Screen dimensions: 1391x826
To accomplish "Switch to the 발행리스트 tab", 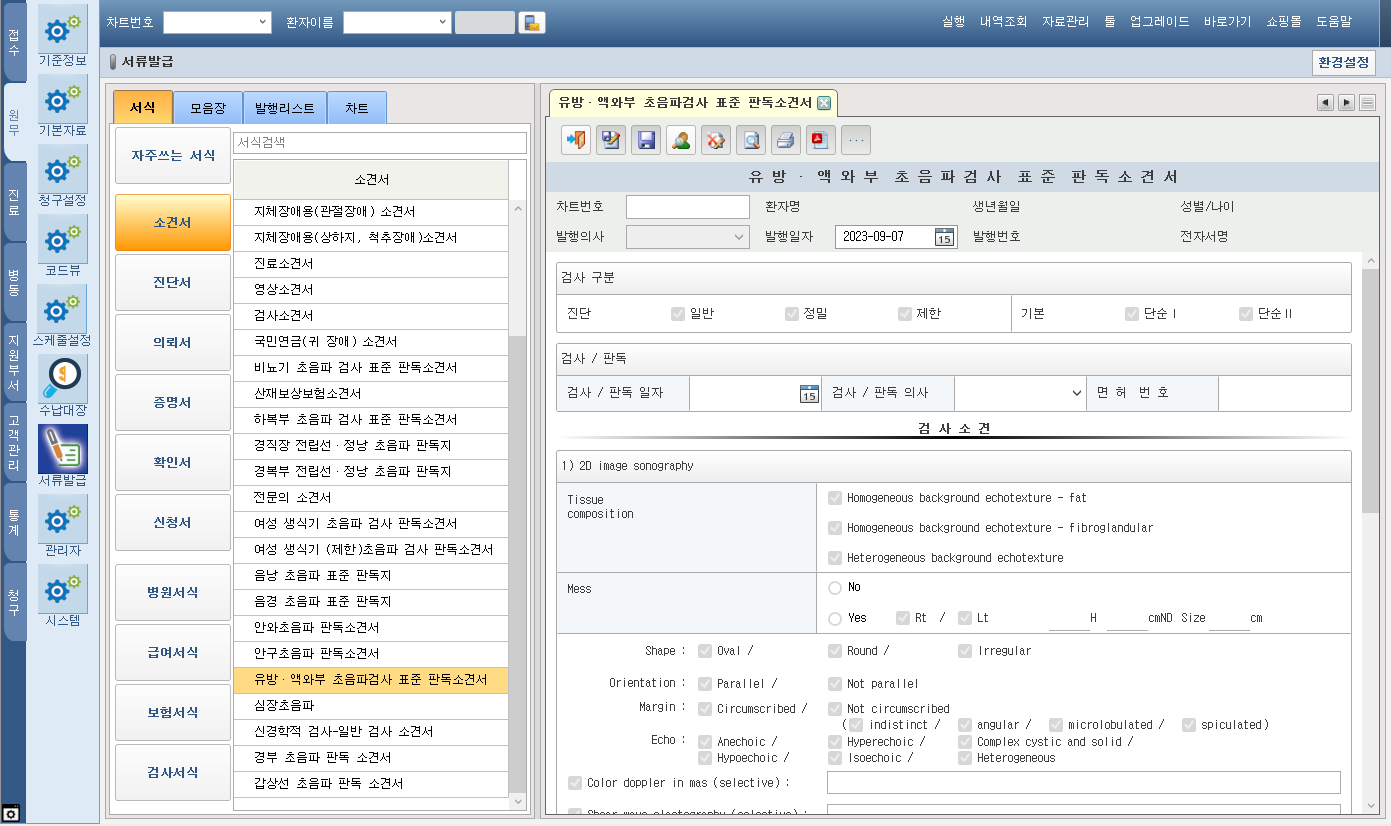I will point(285,108).
